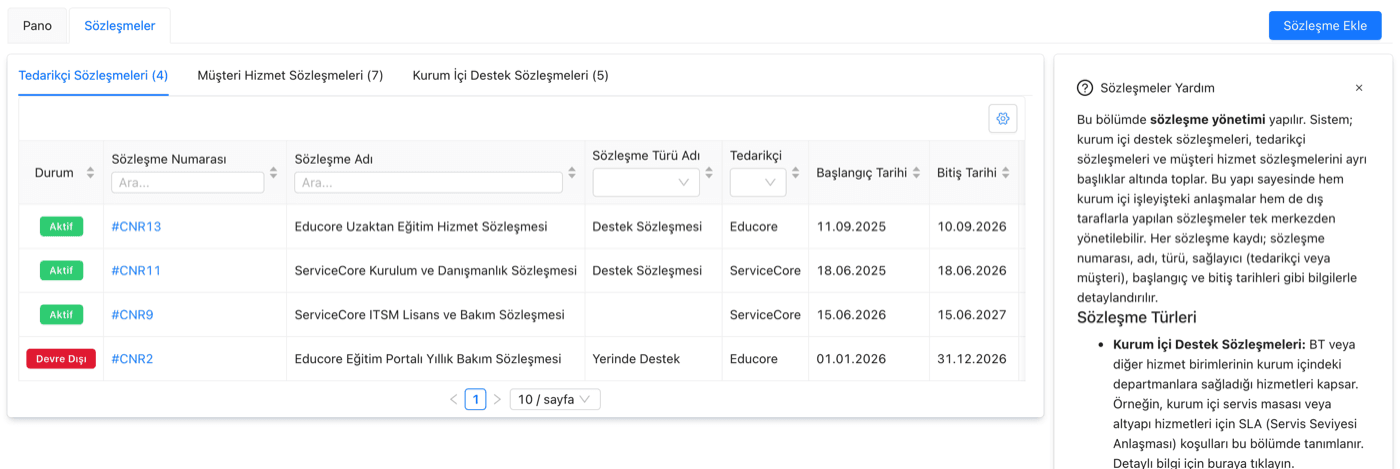Click Educore supplier in #CNR13 row
The width and height of the screenshot is (1400, 469).
tap(754, 227)
